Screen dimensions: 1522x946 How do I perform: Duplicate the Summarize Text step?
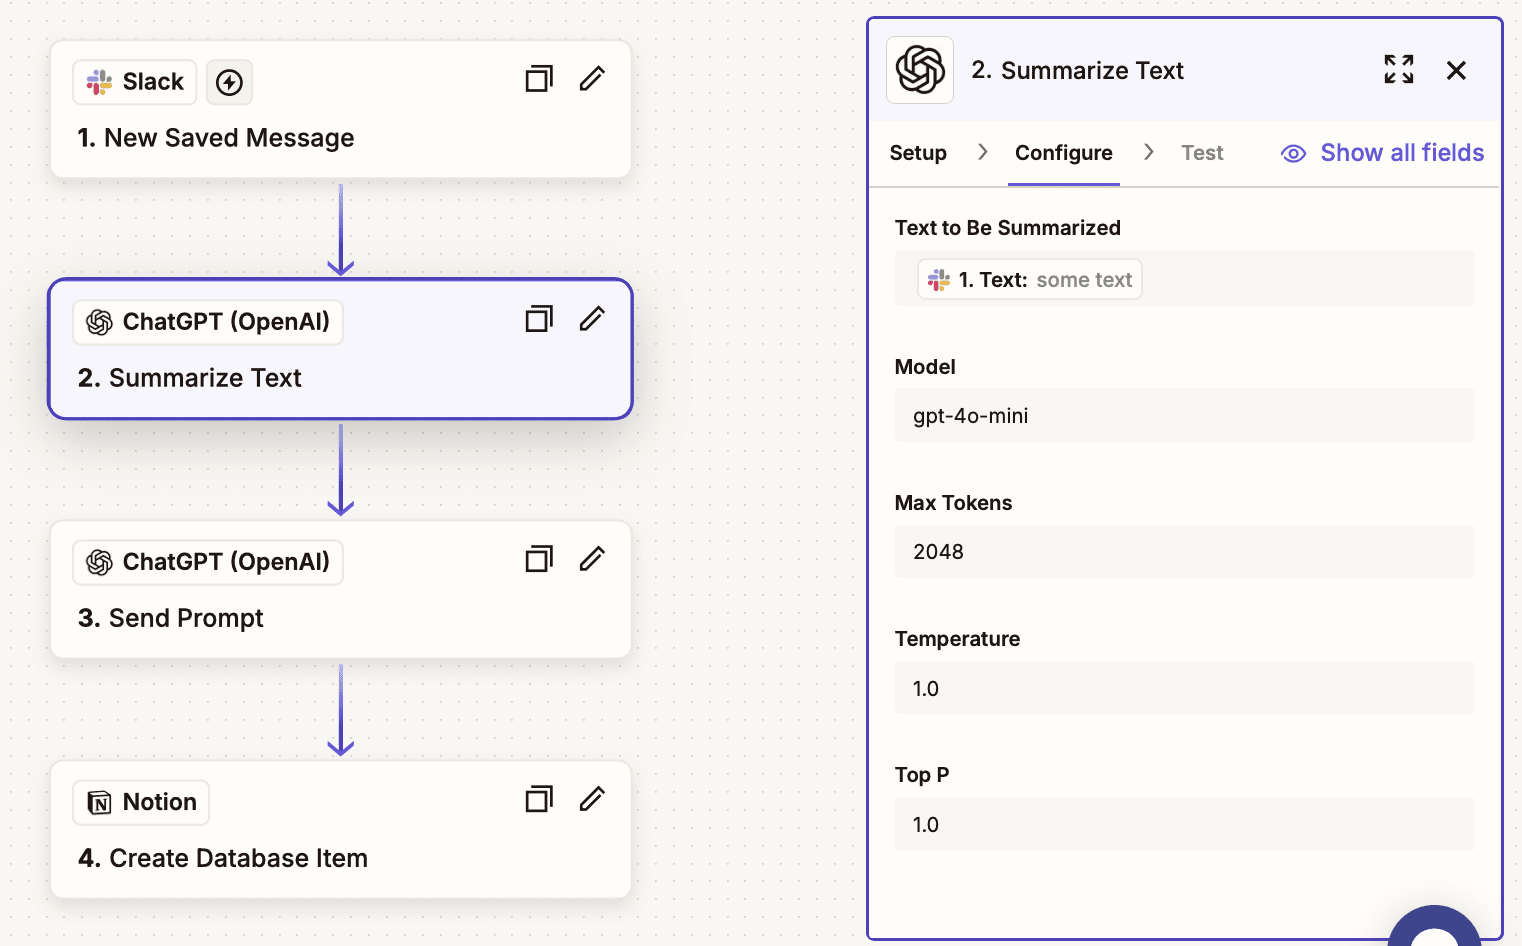click(x=539, y=319)
